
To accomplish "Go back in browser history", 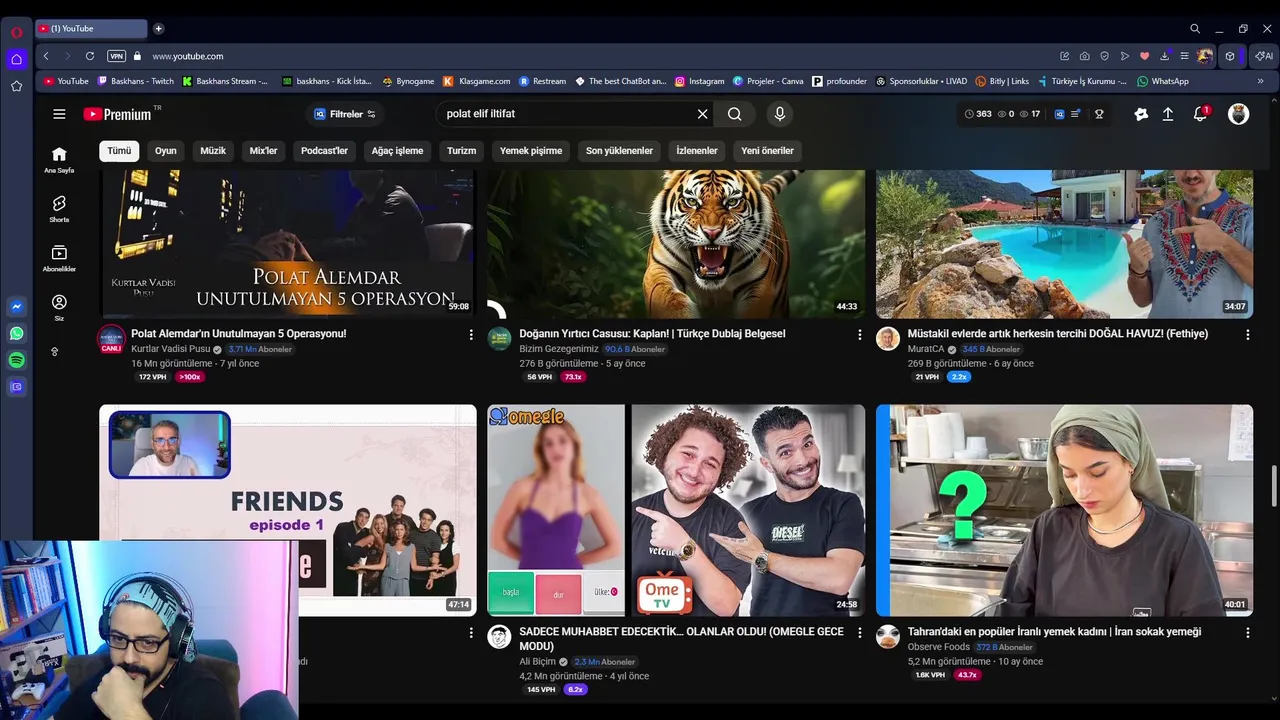I will point(46,56).
